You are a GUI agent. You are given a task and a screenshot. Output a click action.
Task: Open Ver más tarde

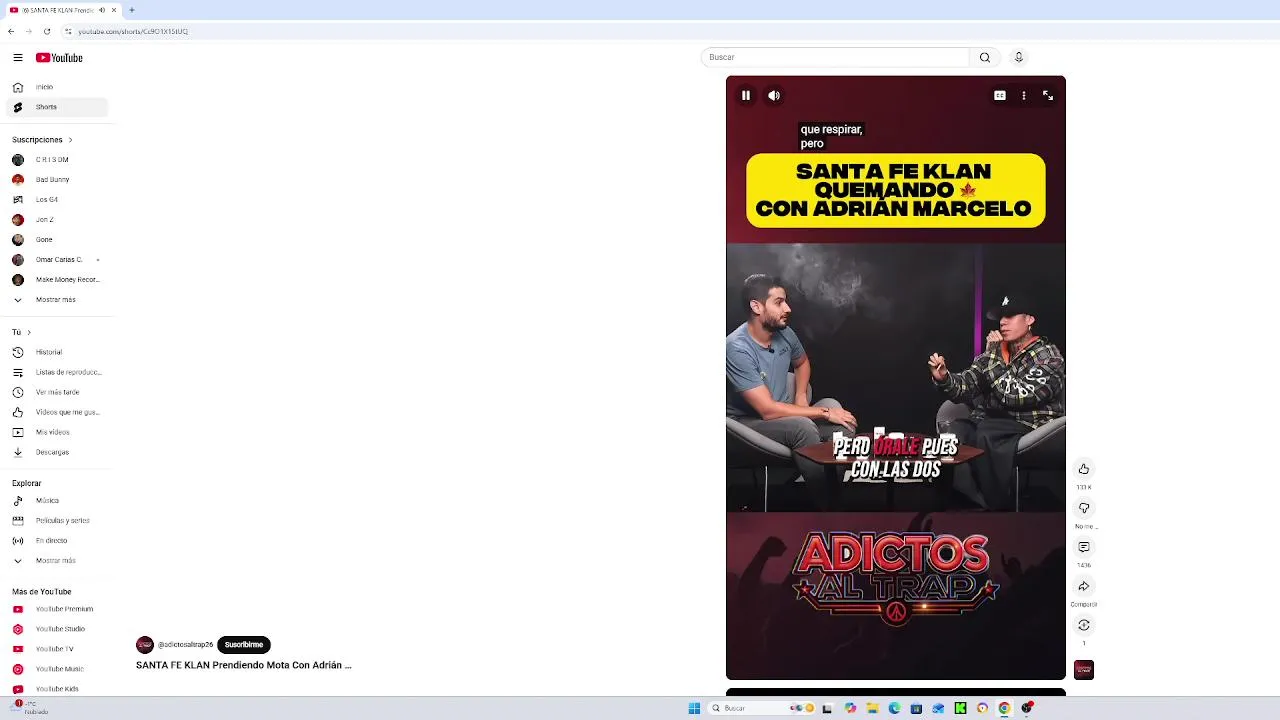click(x=58, y=393)
